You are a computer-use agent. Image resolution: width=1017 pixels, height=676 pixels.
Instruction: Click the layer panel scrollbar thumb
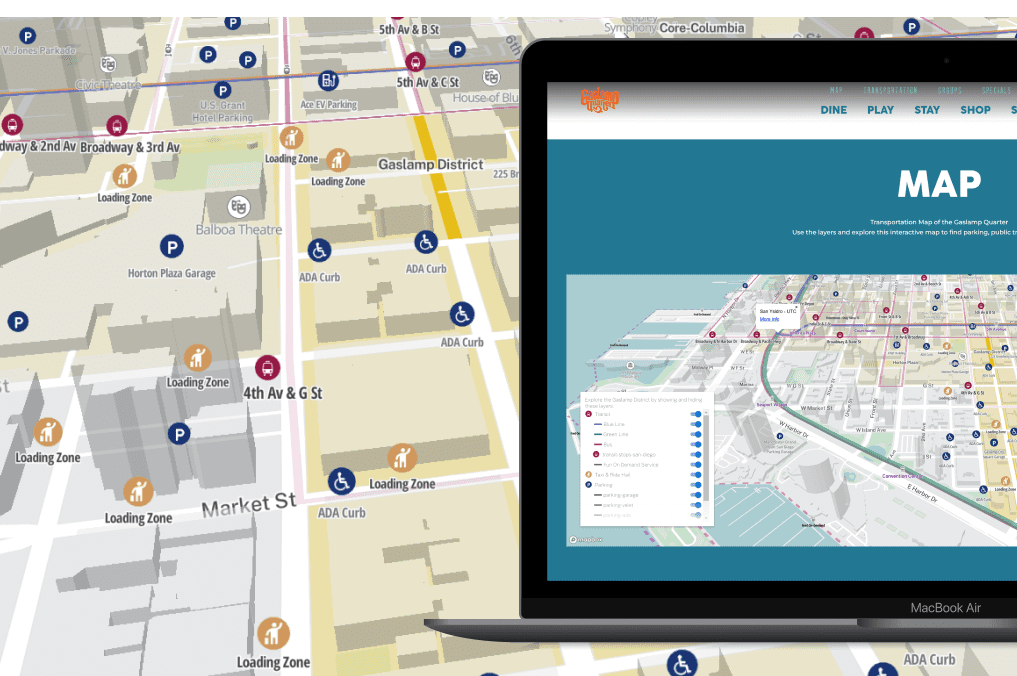tap(706, 459)
